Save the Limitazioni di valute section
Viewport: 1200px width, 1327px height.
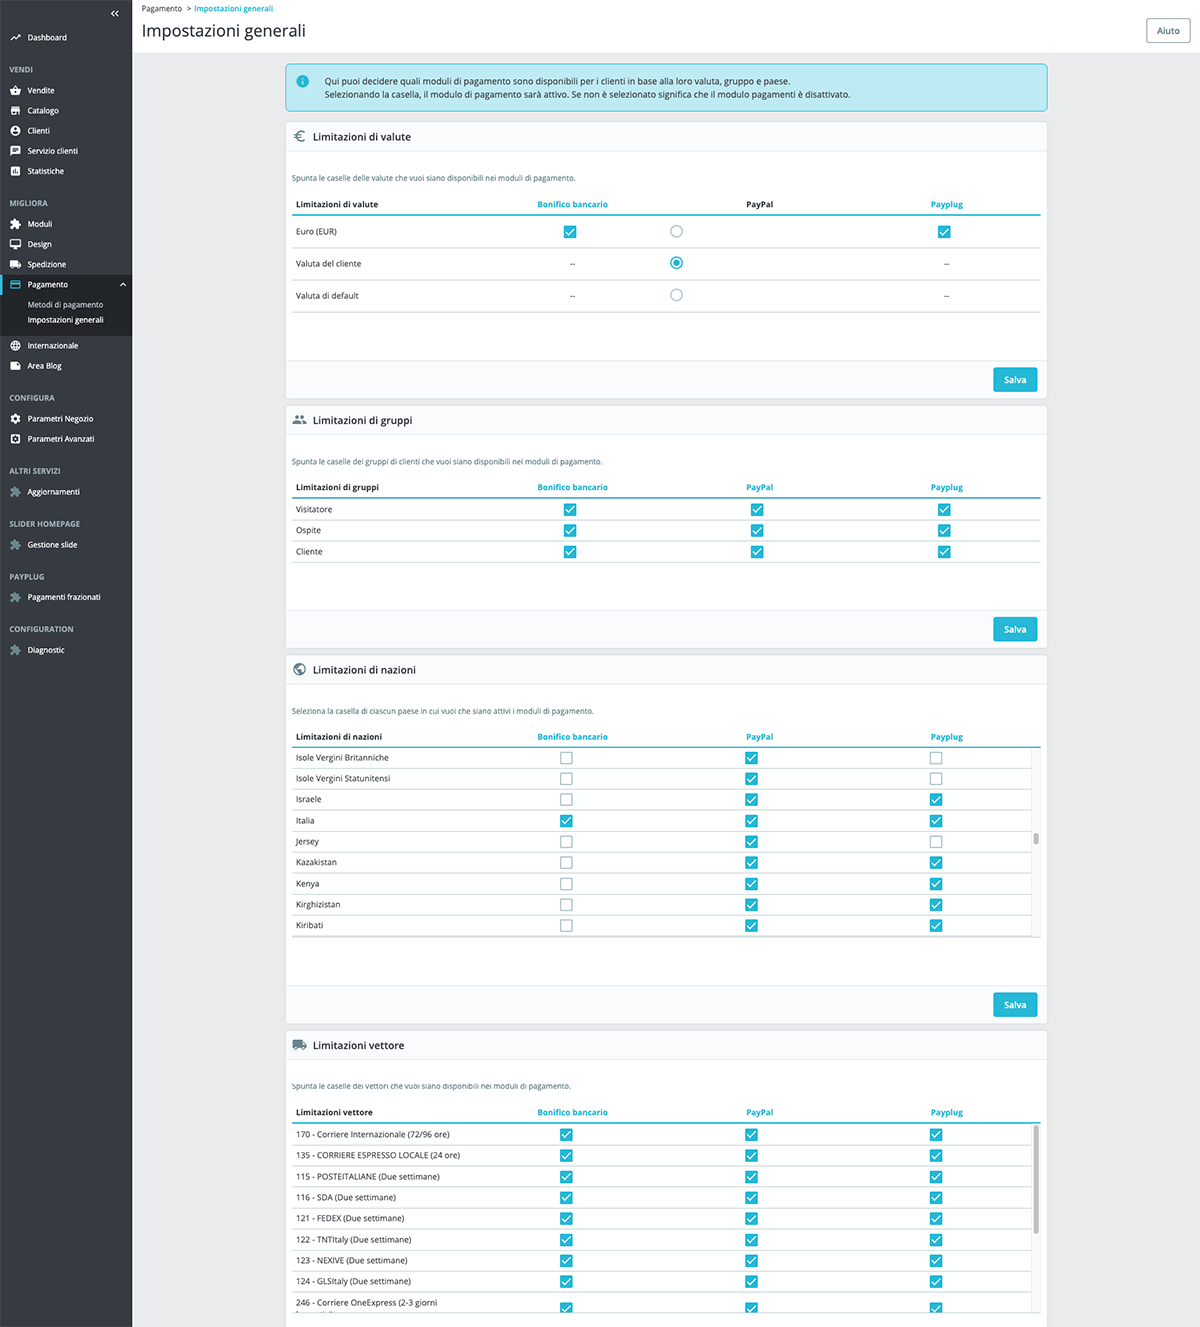[x=1015, y=380]
